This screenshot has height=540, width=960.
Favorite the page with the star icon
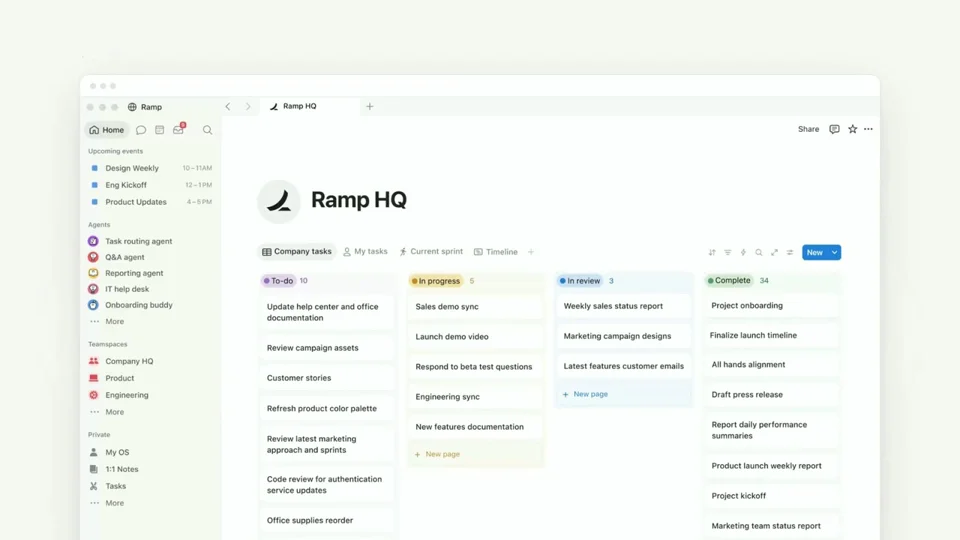coord(852,129)
